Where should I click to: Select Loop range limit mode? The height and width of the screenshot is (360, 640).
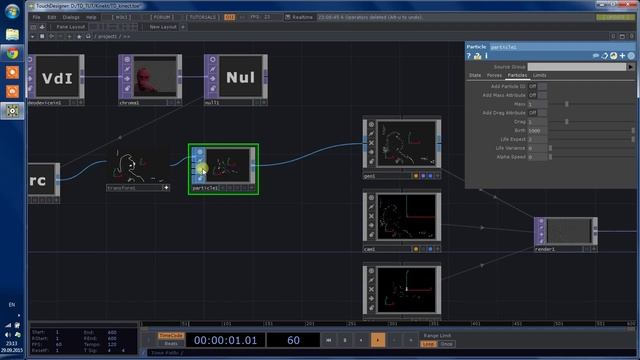coord(428,344)
